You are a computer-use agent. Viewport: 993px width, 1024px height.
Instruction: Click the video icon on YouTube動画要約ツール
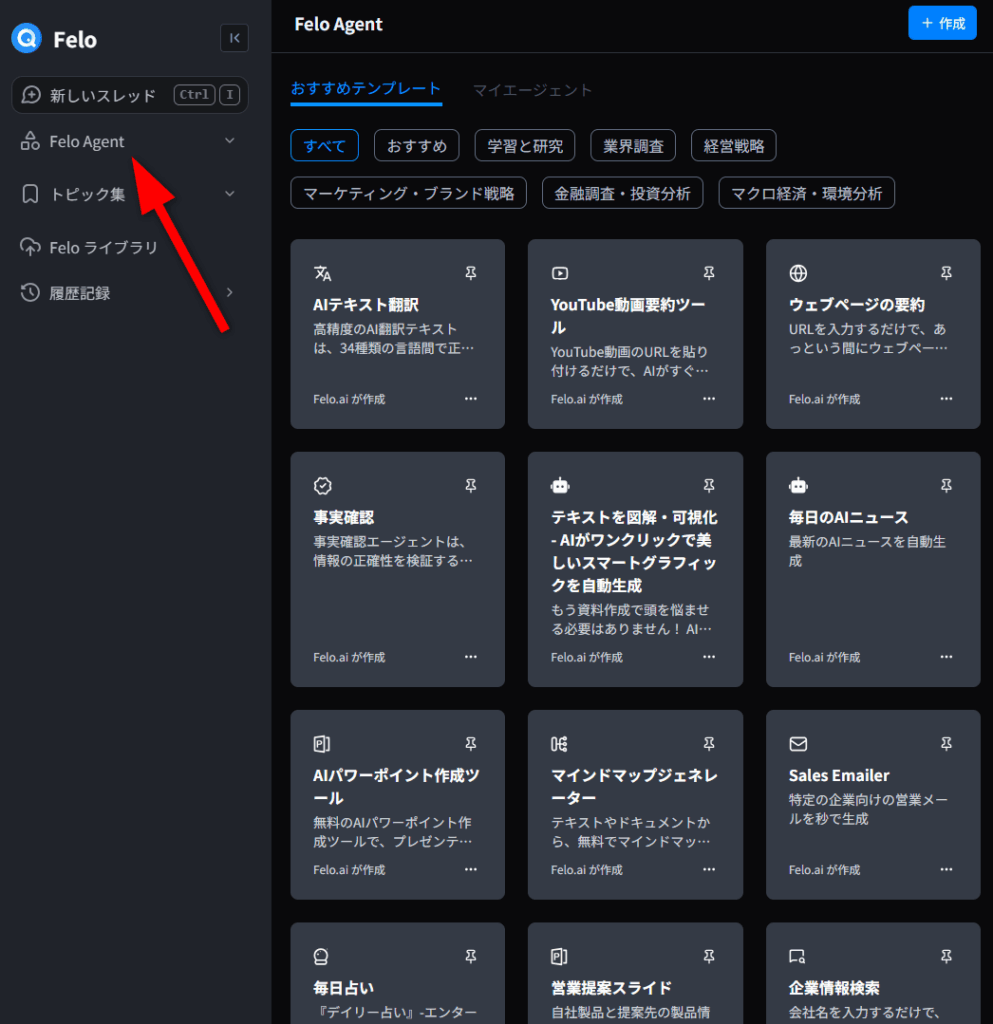tap(560, 273)
